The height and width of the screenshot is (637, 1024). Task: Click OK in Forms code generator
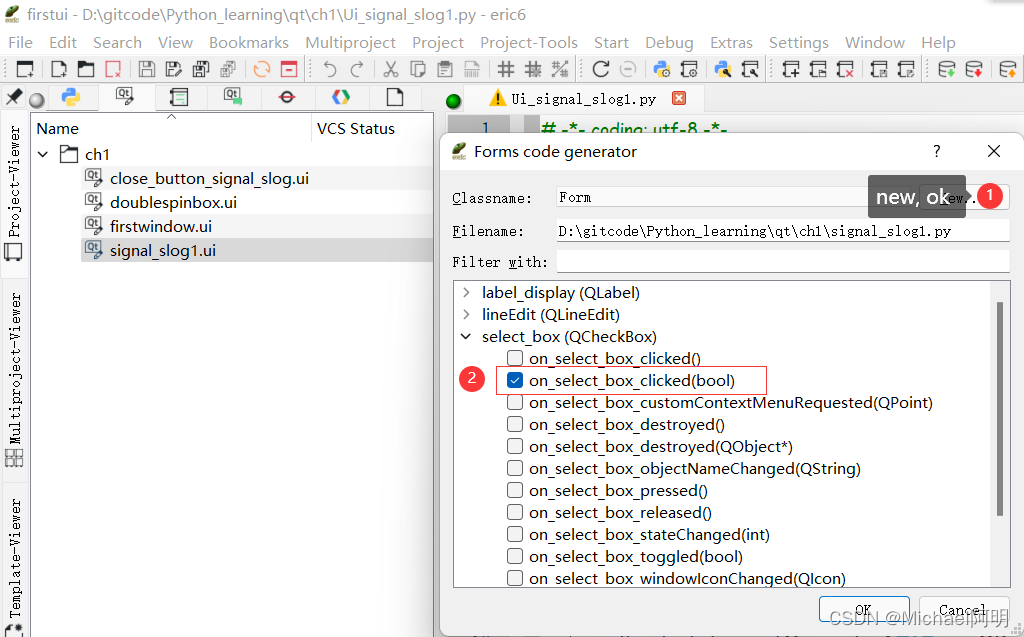863,610
